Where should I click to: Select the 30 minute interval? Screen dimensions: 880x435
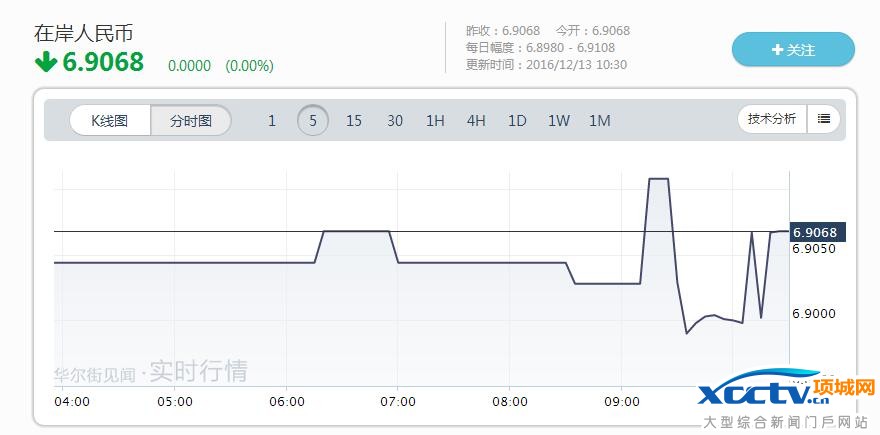click(395, 121)
